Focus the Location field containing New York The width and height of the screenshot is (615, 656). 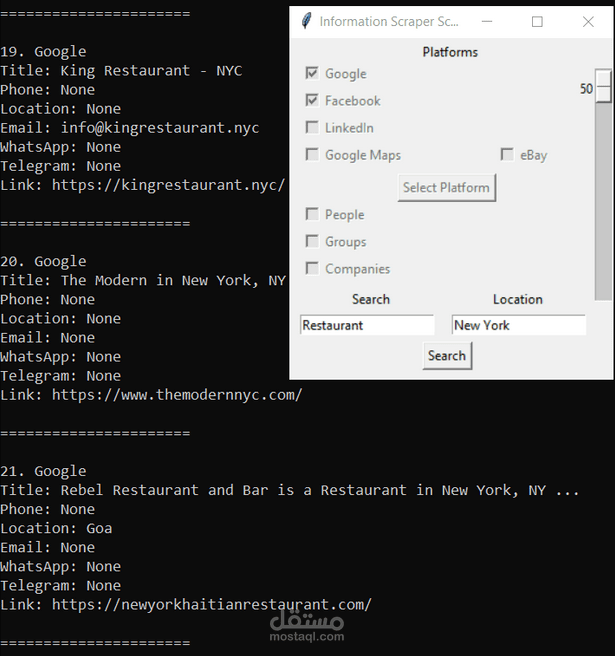[518, 325]
